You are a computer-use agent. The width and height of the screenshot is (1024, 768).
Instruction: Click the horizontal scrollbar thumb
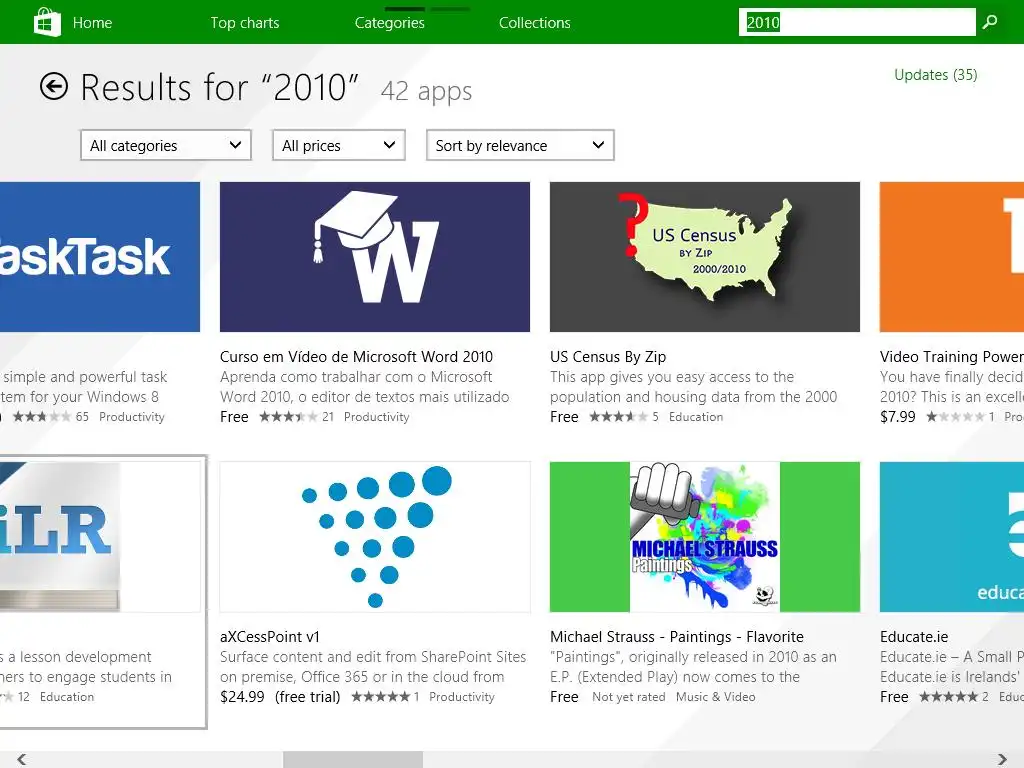[x=353, y=760]
